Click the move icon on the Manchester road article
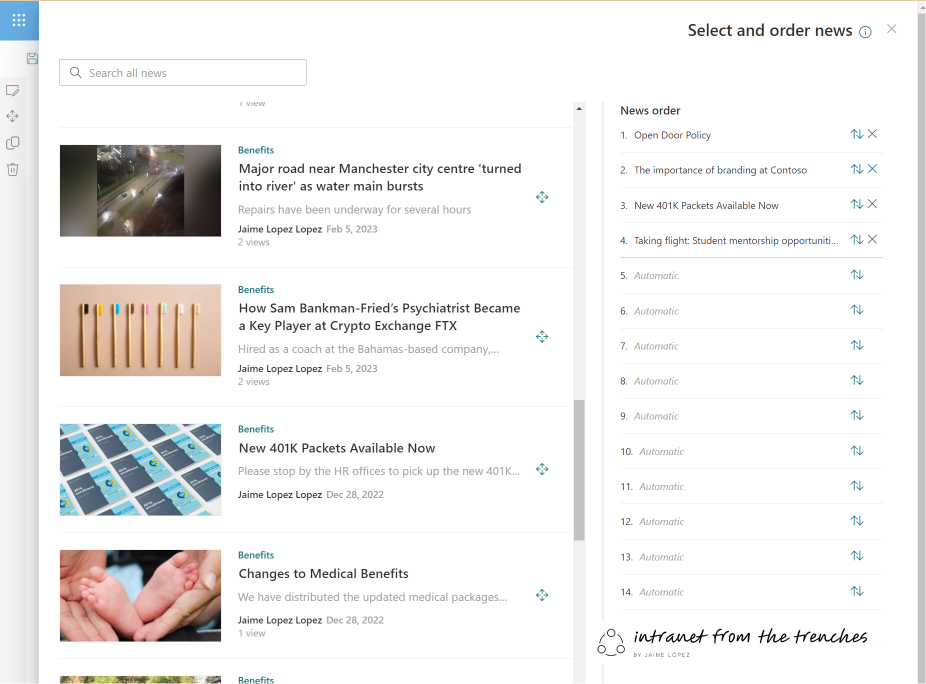Viewport: 926px width, 684px height. 542,197
